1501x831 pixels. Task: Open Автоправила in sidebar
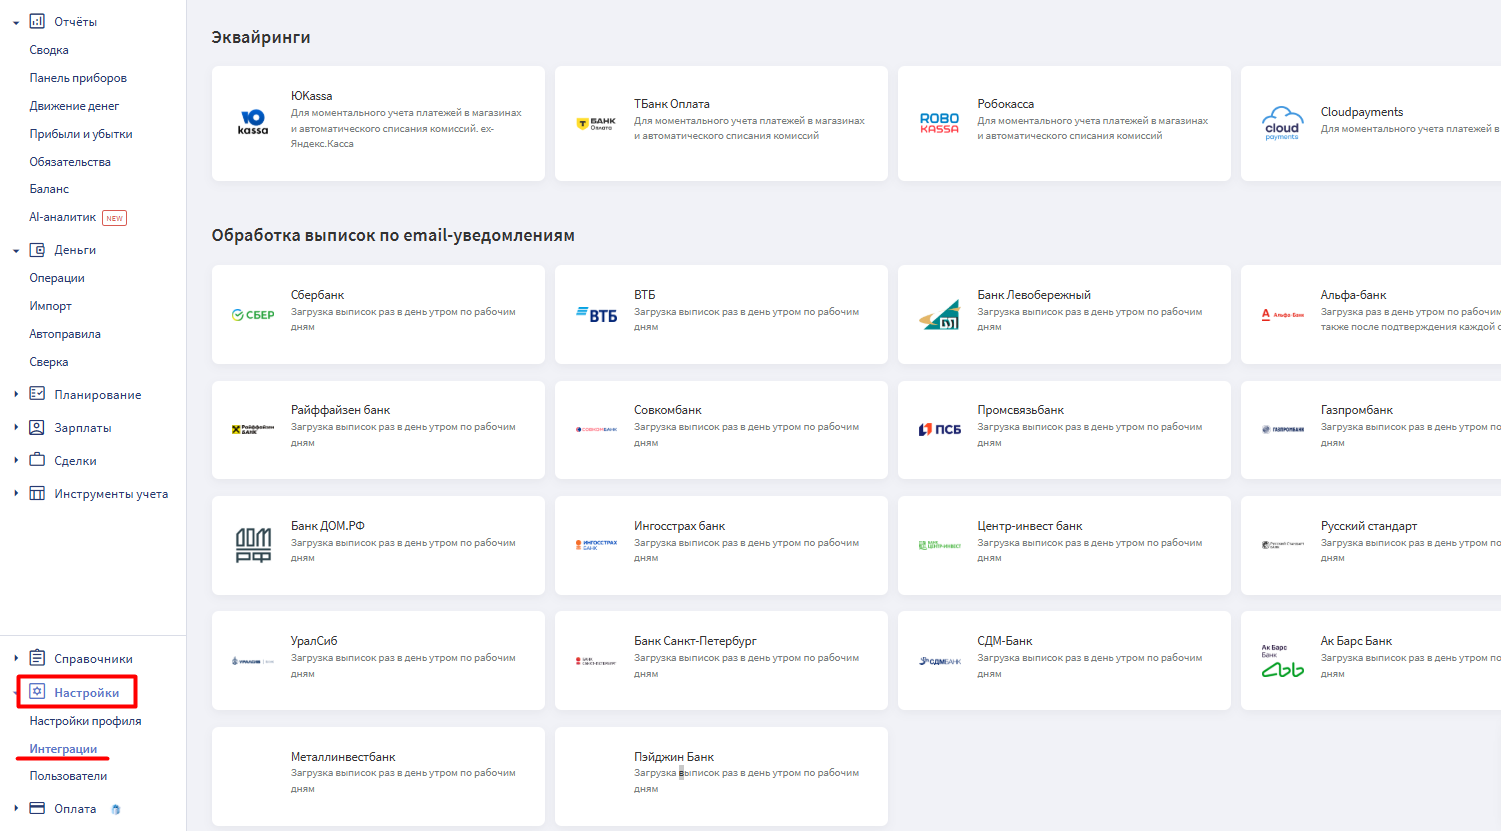65,334
